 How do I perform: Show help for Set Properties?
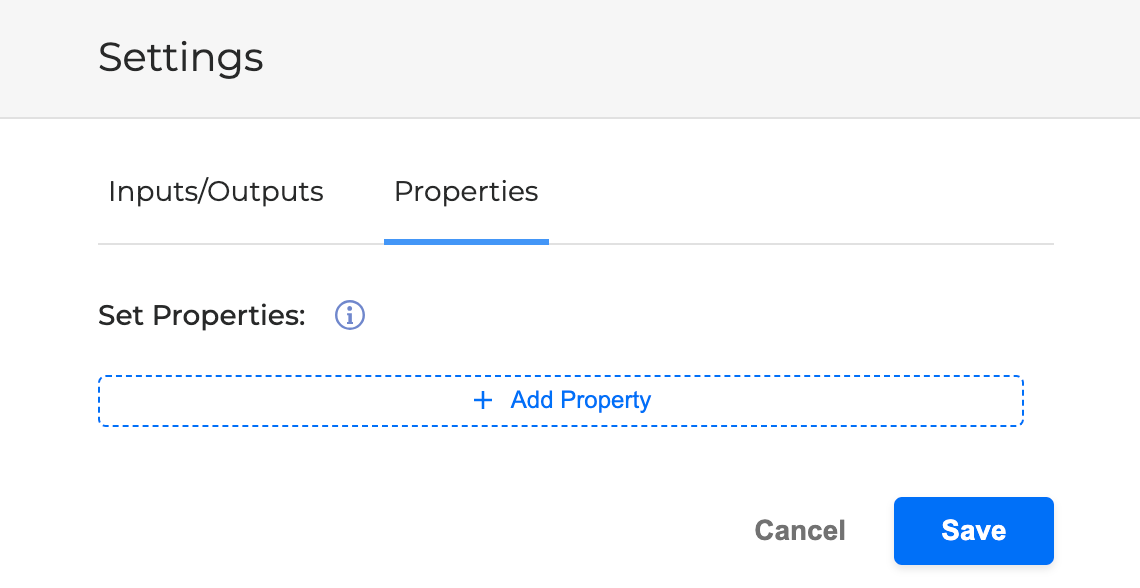coord(349,316)
